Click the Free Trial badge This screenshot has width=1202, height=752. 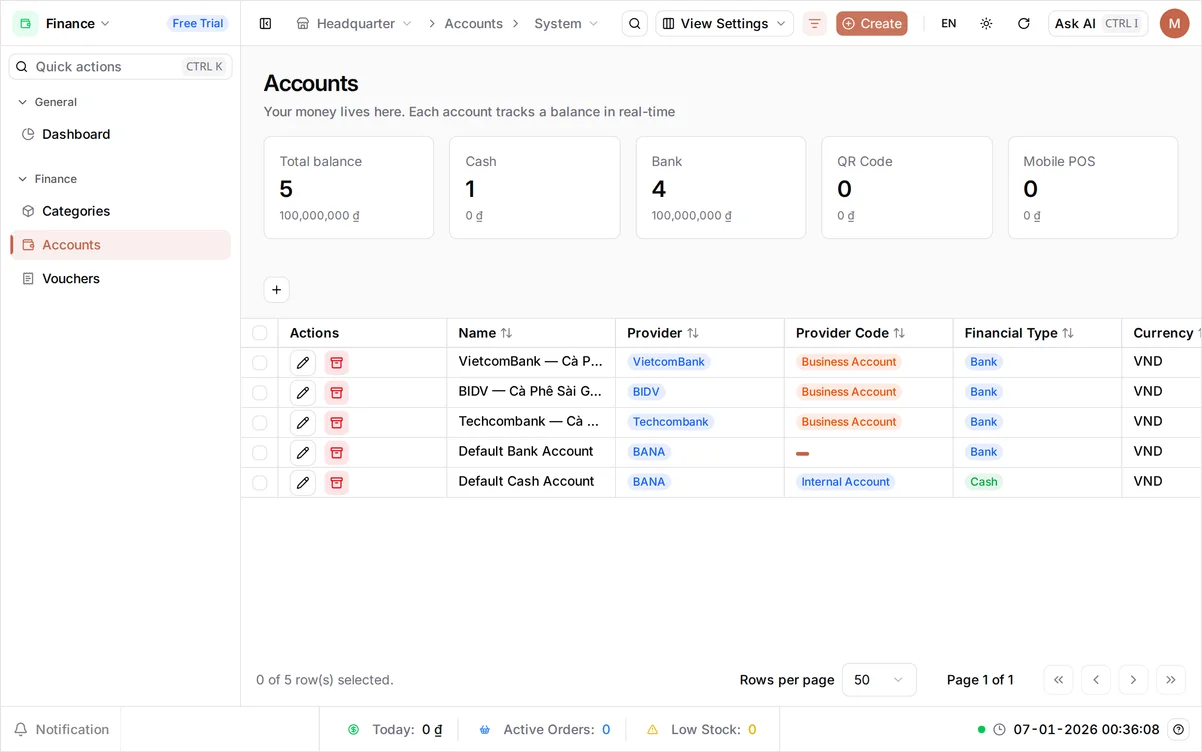198,23
